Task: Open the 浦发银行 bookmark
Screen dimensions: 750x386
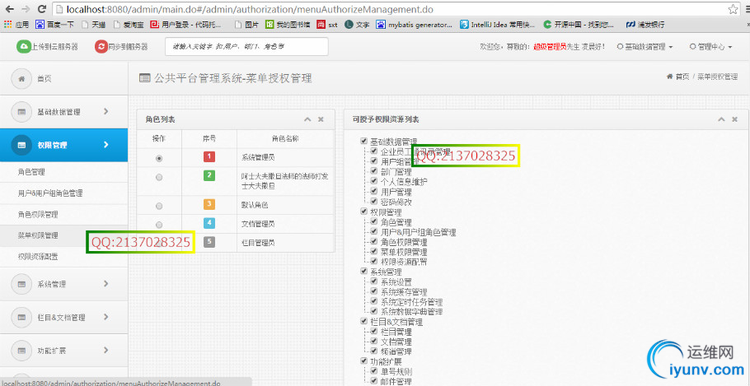Action: pyautogui.click(x=646, y=24)
